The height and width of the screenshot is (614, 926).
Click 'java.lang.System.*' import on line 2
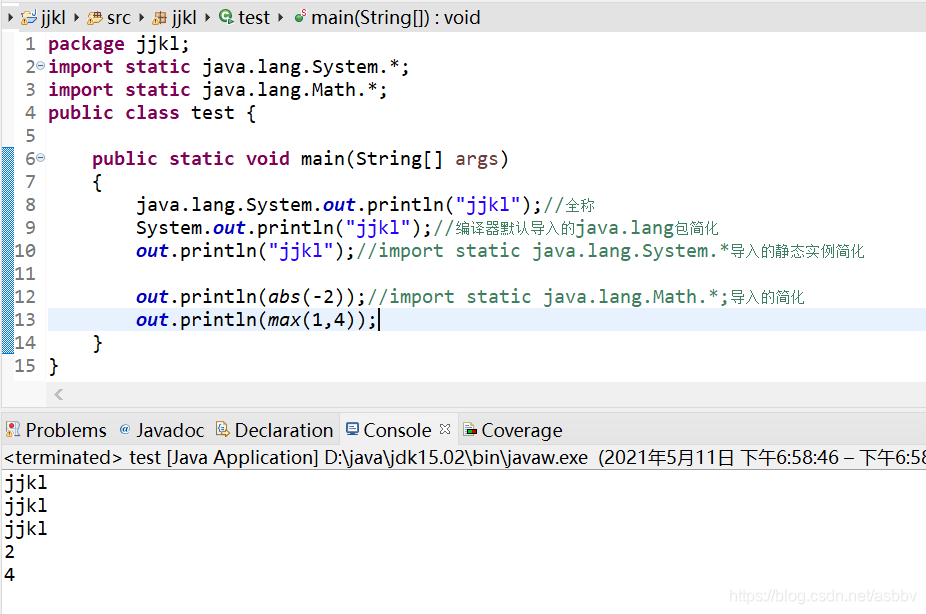pos(301,67)
